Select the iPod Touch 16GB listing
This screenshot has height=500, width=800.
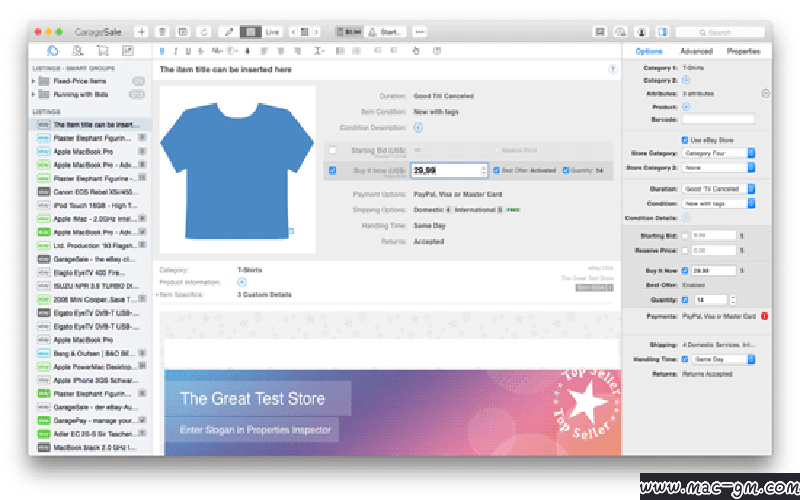[x=92, y=205]
